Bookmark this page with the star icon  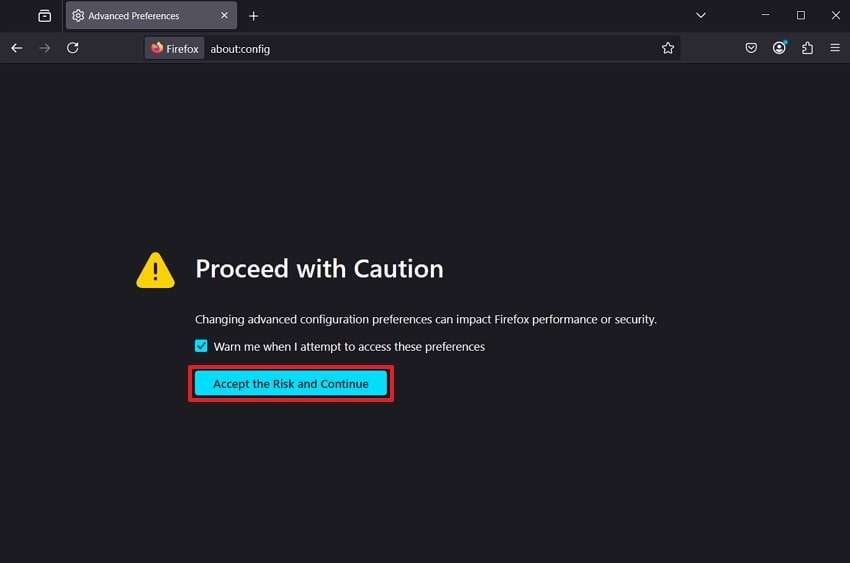tap(668, 48)
